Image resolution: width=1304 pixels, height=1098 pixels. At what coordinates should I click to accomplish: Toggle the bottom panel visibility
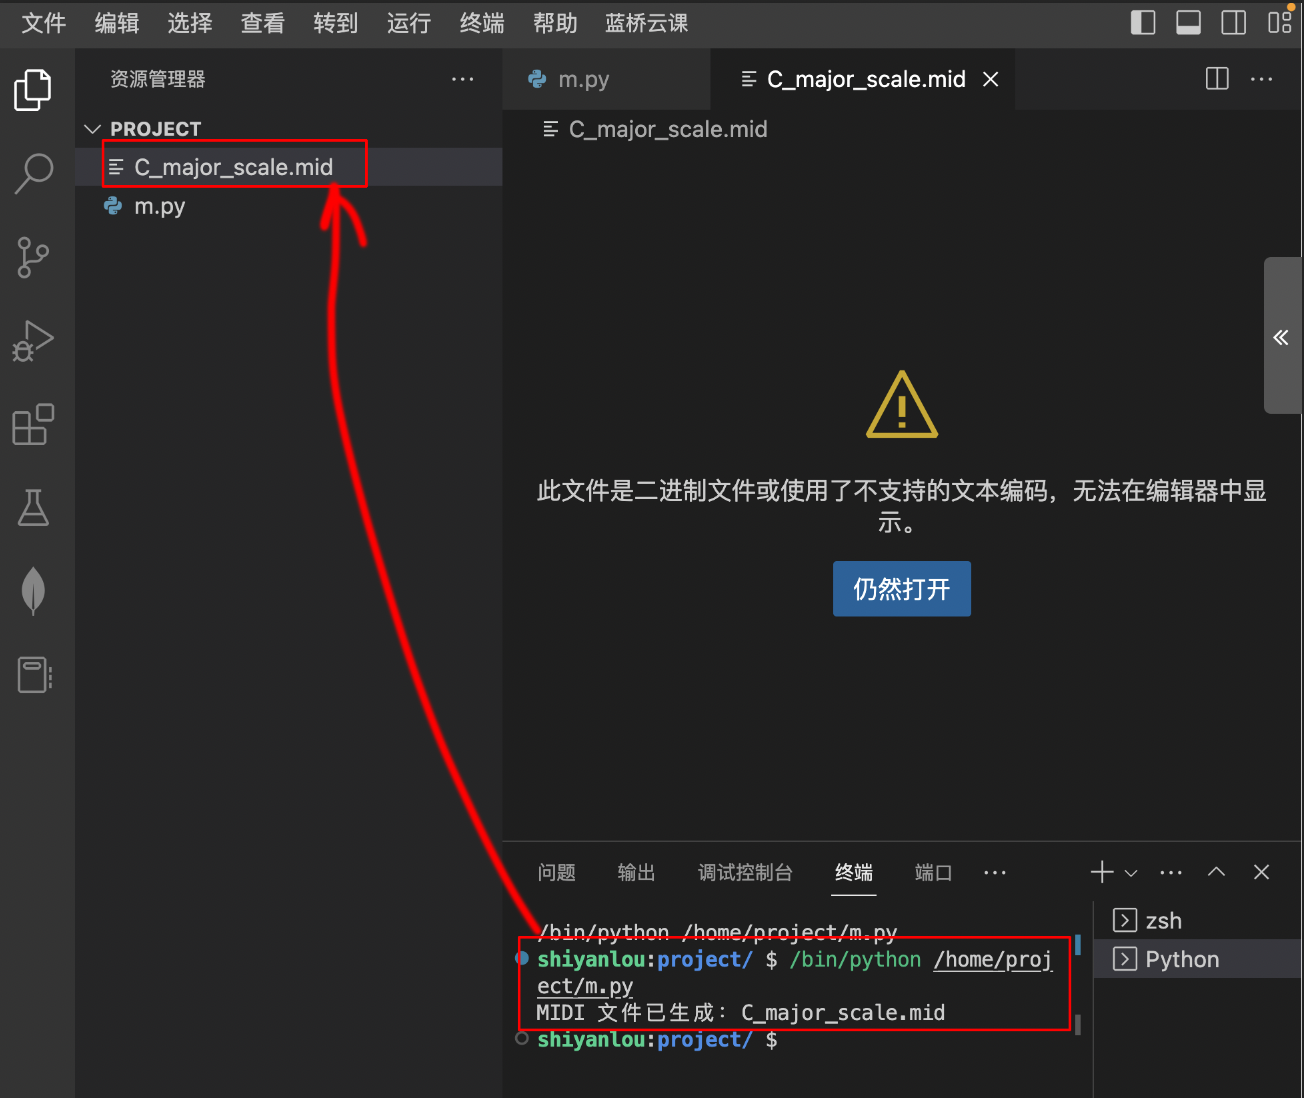1188,22
